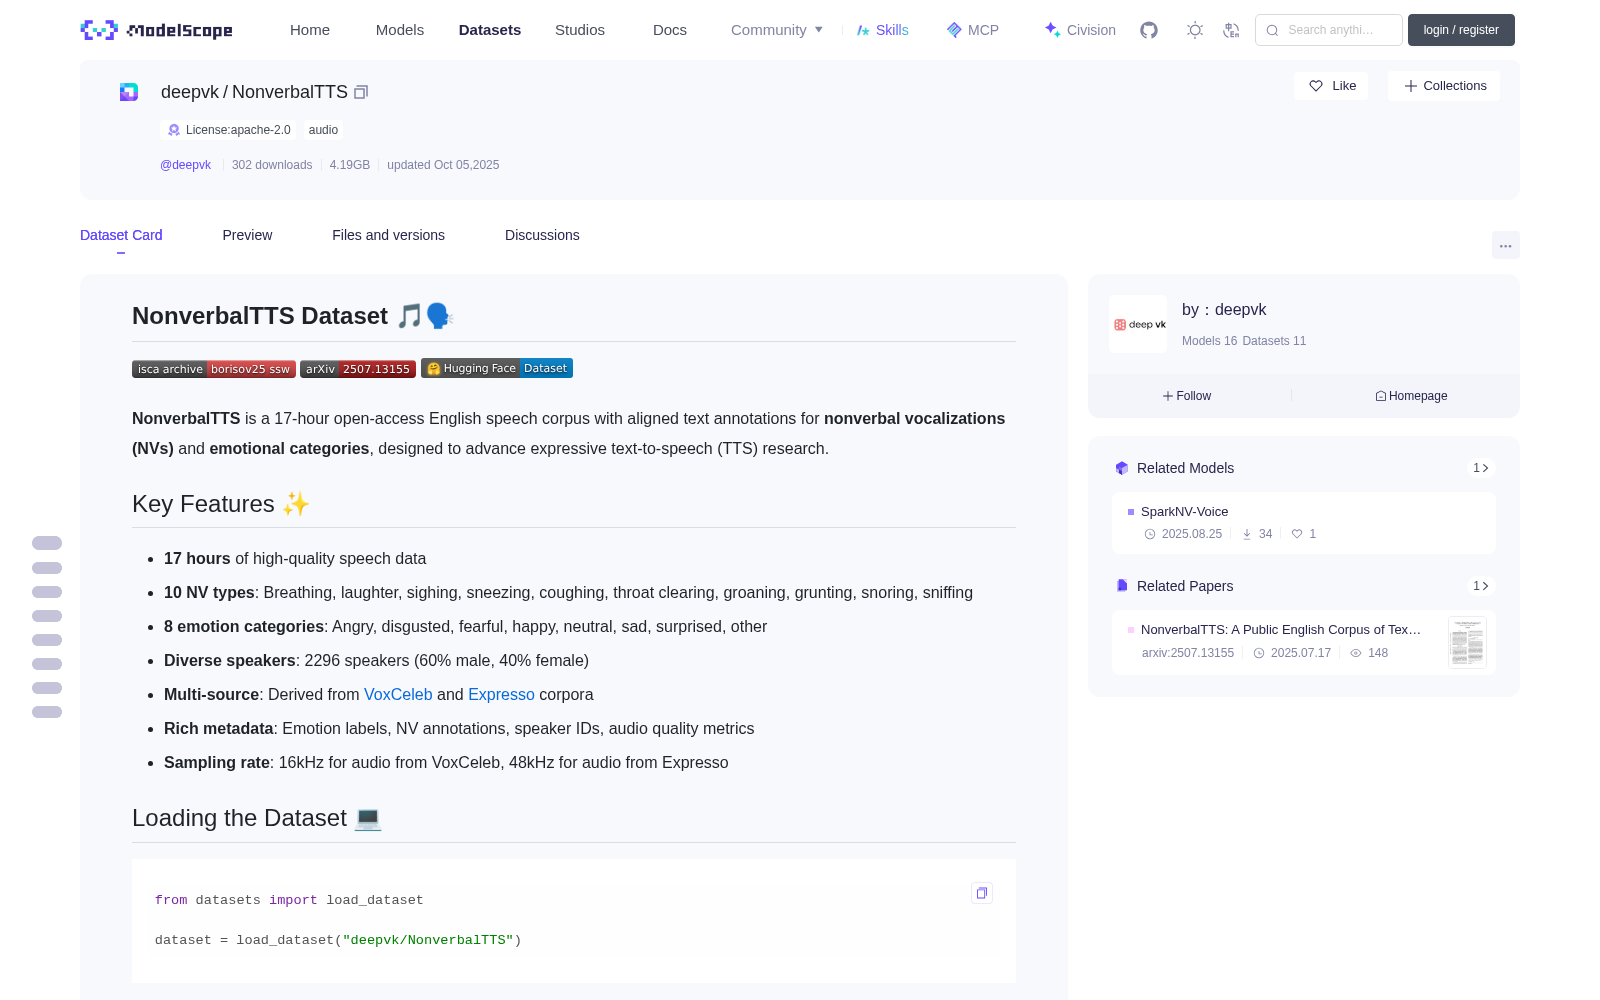Click the 4.19GB size text
The image size is (1600, 1000).
tap(350, 165)
